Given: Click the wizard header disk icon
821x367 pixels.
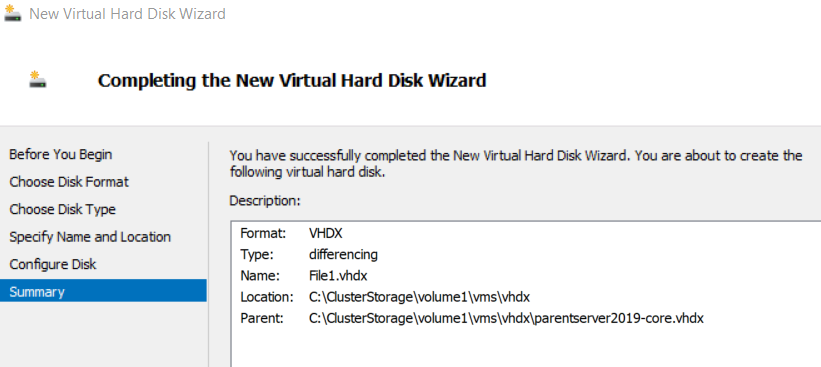Looking at the screenshot, I should pos(37,79).
